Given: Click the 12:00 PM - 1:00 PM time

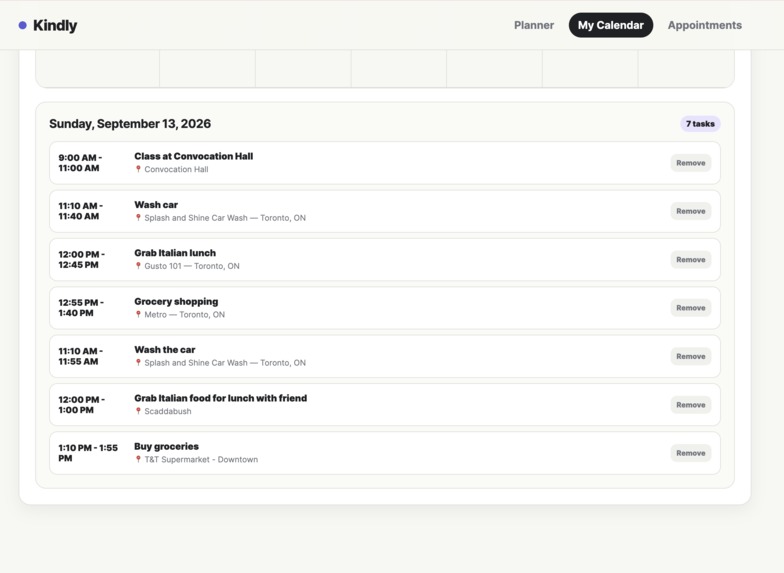Looking at the screenshot, I should tap(82, 405).
